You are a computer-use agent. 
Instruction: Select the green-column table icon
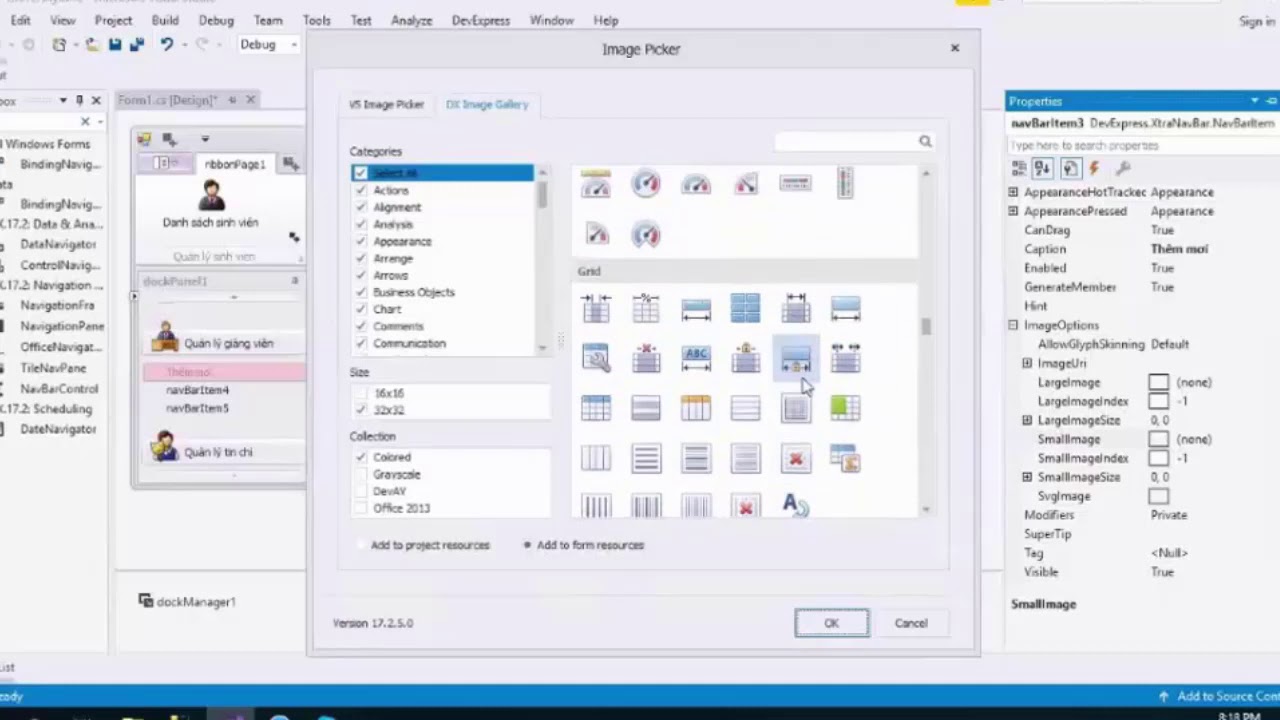click(x=845, y=408)
